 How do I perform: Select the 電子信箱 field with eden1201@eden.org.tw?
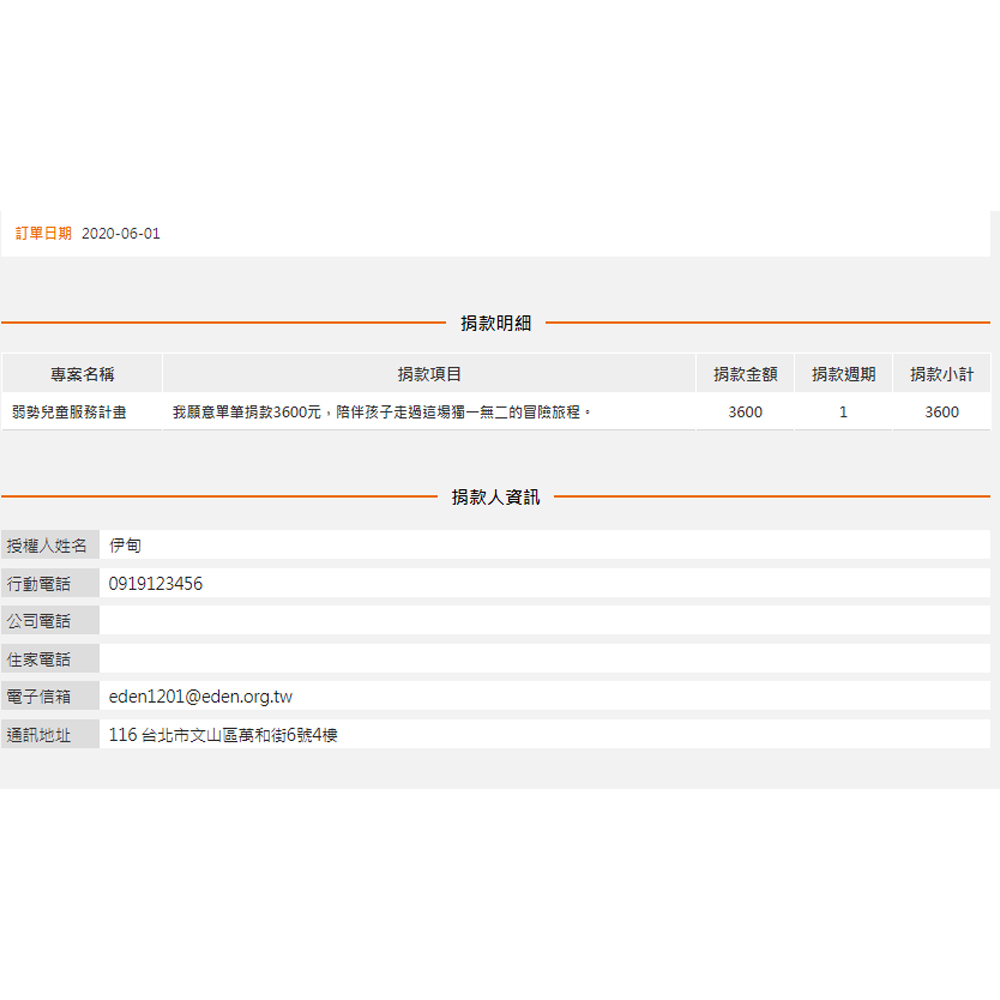544,696
